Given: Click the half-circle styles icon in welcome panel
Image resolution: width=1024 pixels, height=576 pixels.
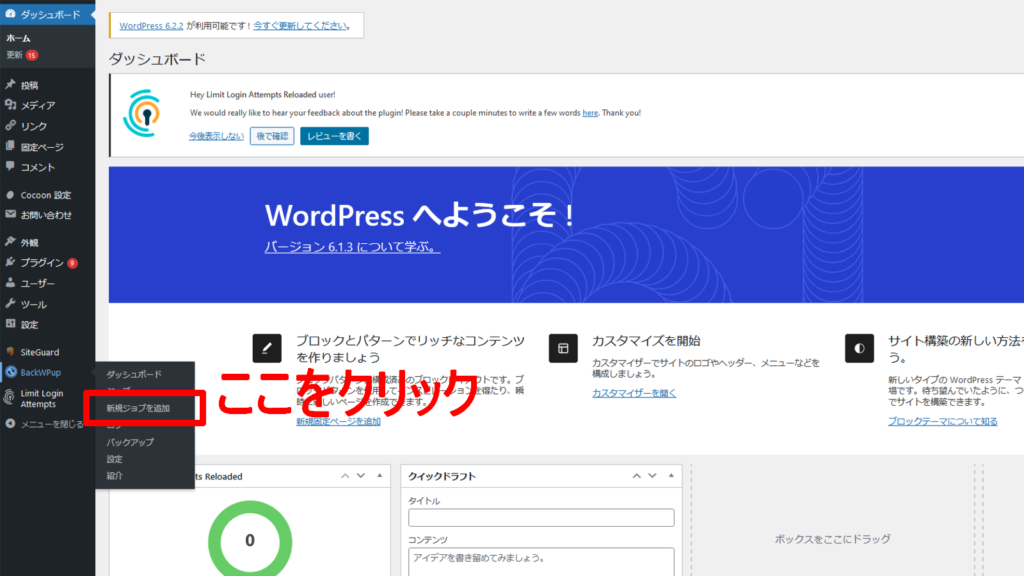Looking at the screenshot, I should pos(859,348).
